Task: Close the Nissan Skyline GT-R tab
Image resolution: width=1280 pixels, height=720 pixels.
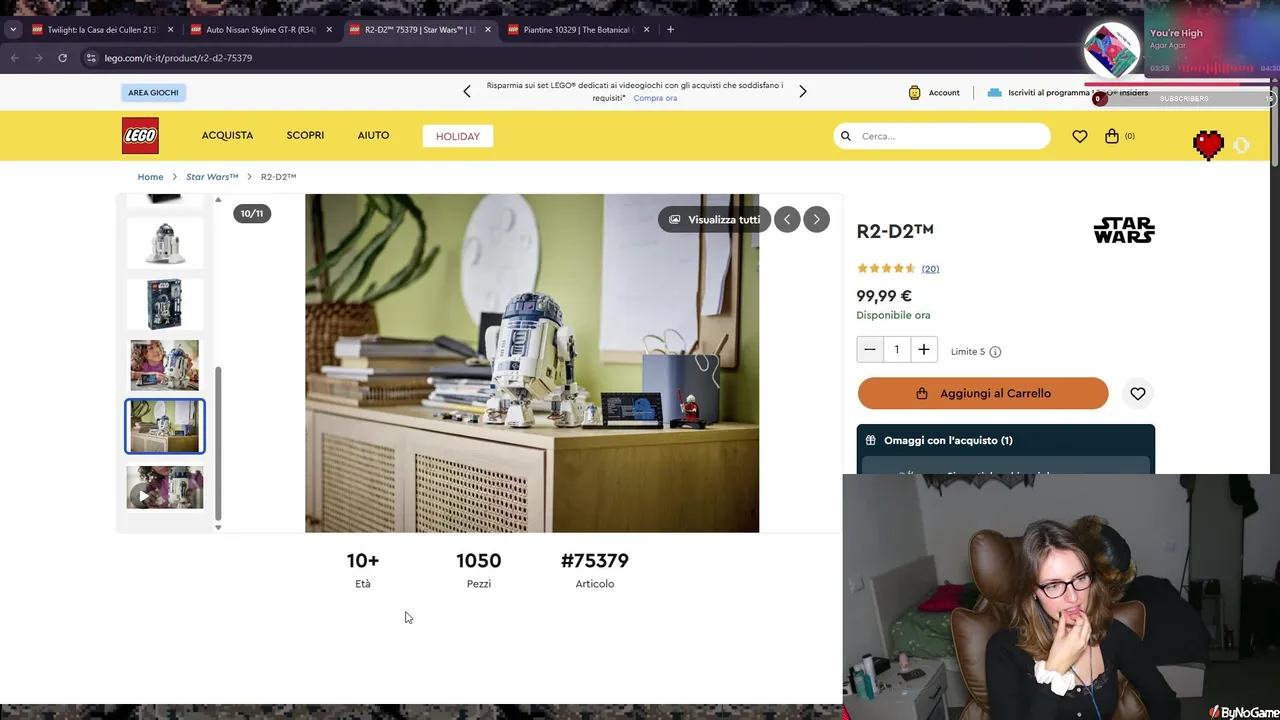Action: click(x=329, y=29)
